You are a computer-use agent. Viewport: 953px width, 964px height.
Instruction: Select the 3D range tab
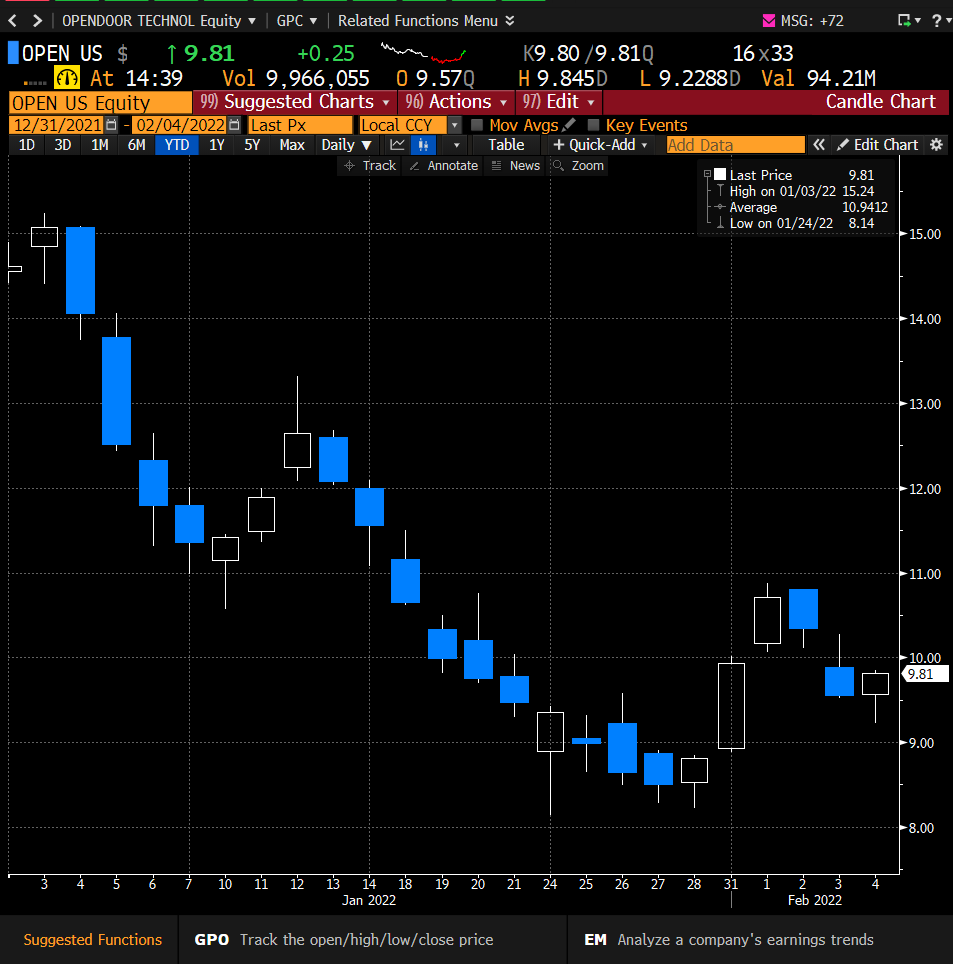point(63,145)
